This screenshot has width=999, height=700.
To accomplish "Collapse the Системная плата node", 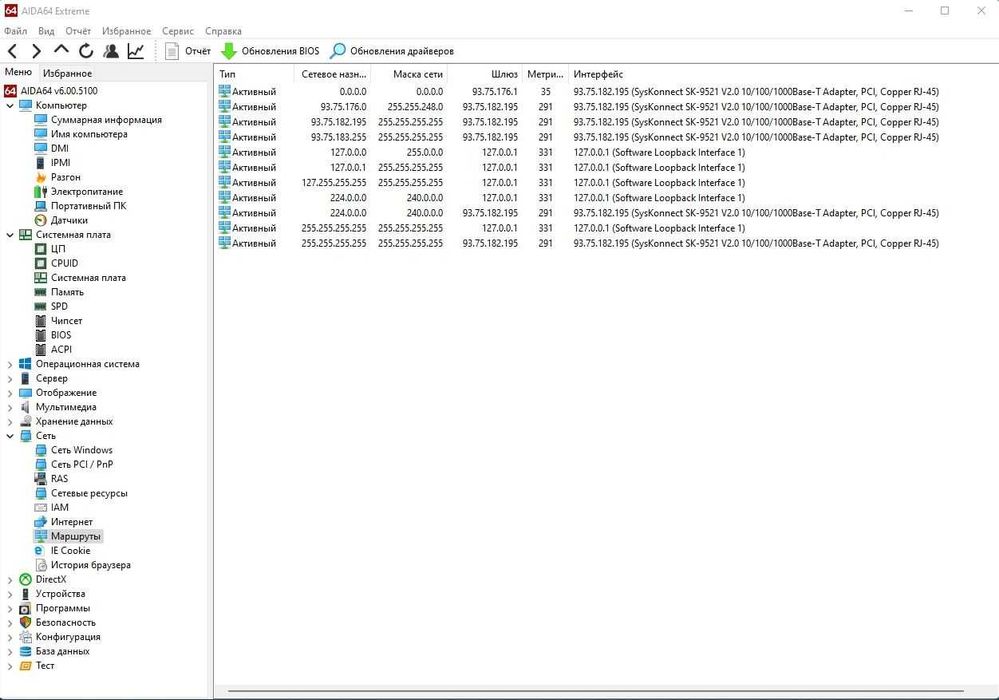I will click(10, 235).
